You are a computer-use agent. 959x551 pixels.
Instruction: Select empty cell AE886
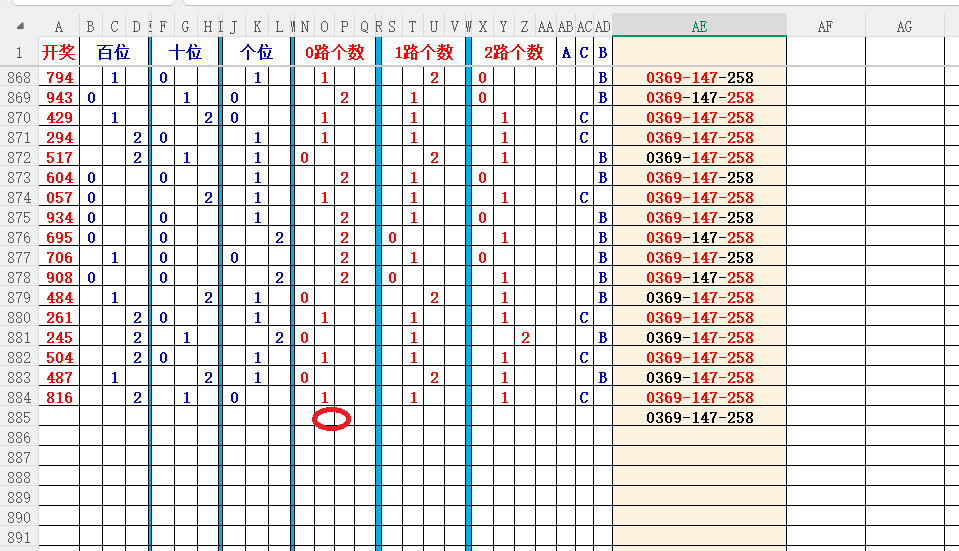point(699,437)
